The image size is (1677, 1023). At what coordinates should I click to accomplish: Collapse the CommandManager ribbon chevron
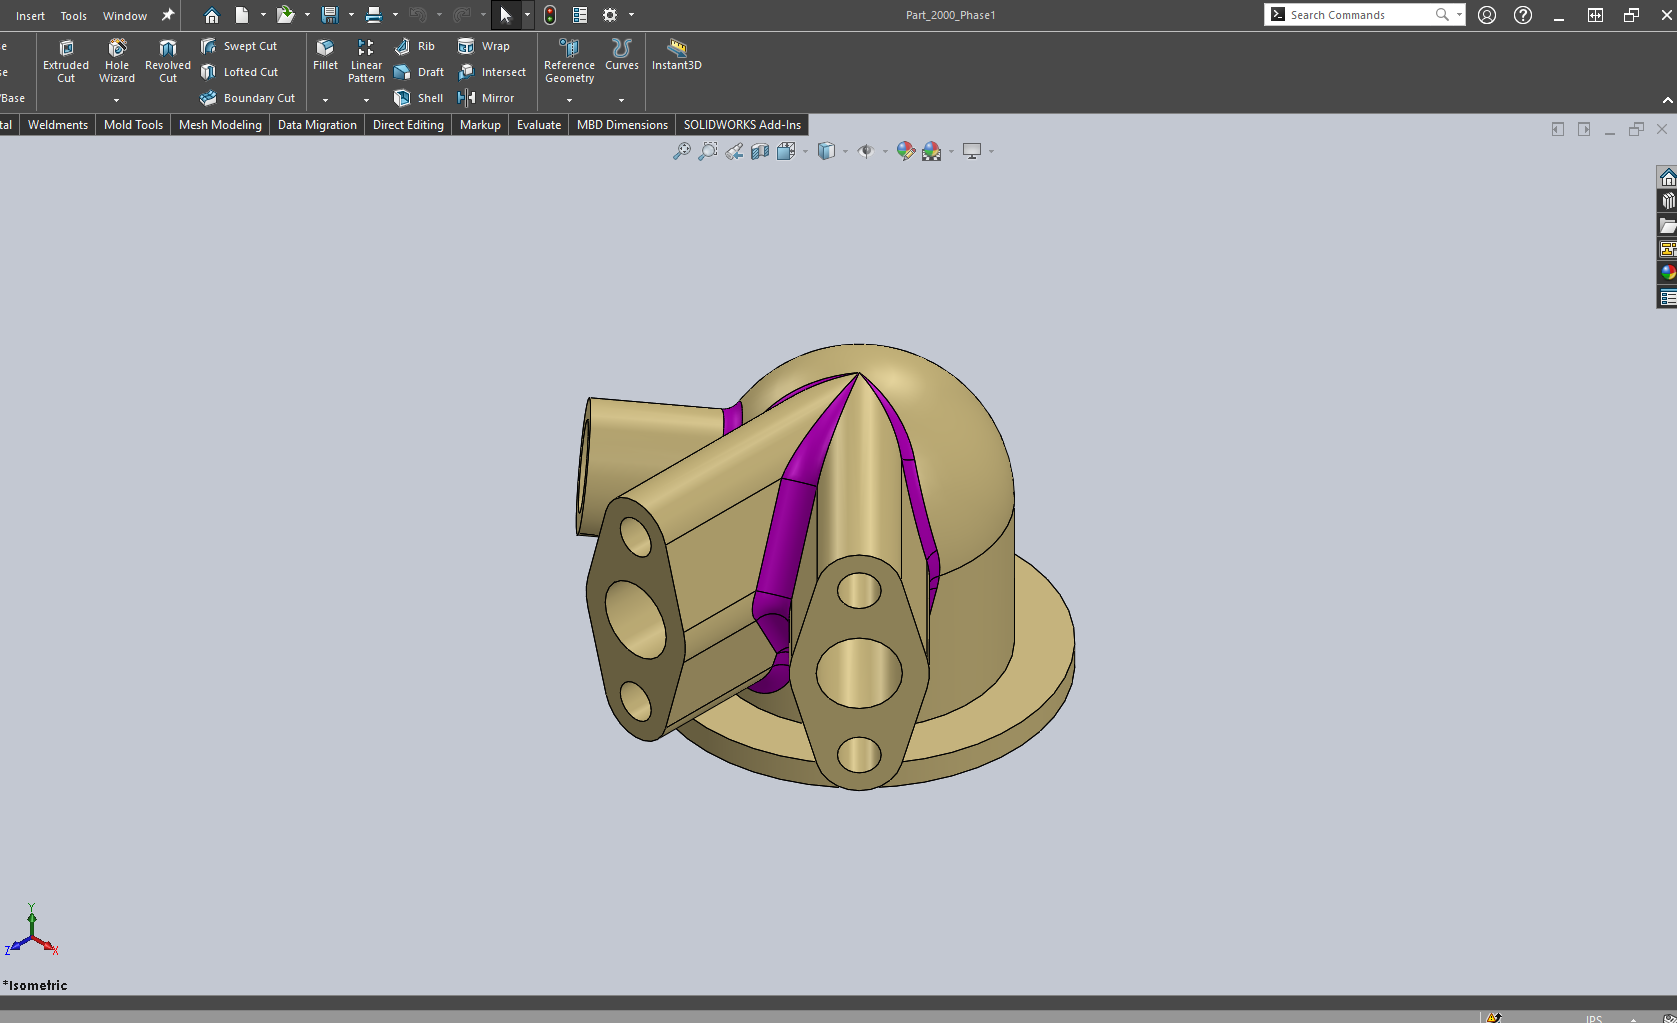pos(1667,100)
